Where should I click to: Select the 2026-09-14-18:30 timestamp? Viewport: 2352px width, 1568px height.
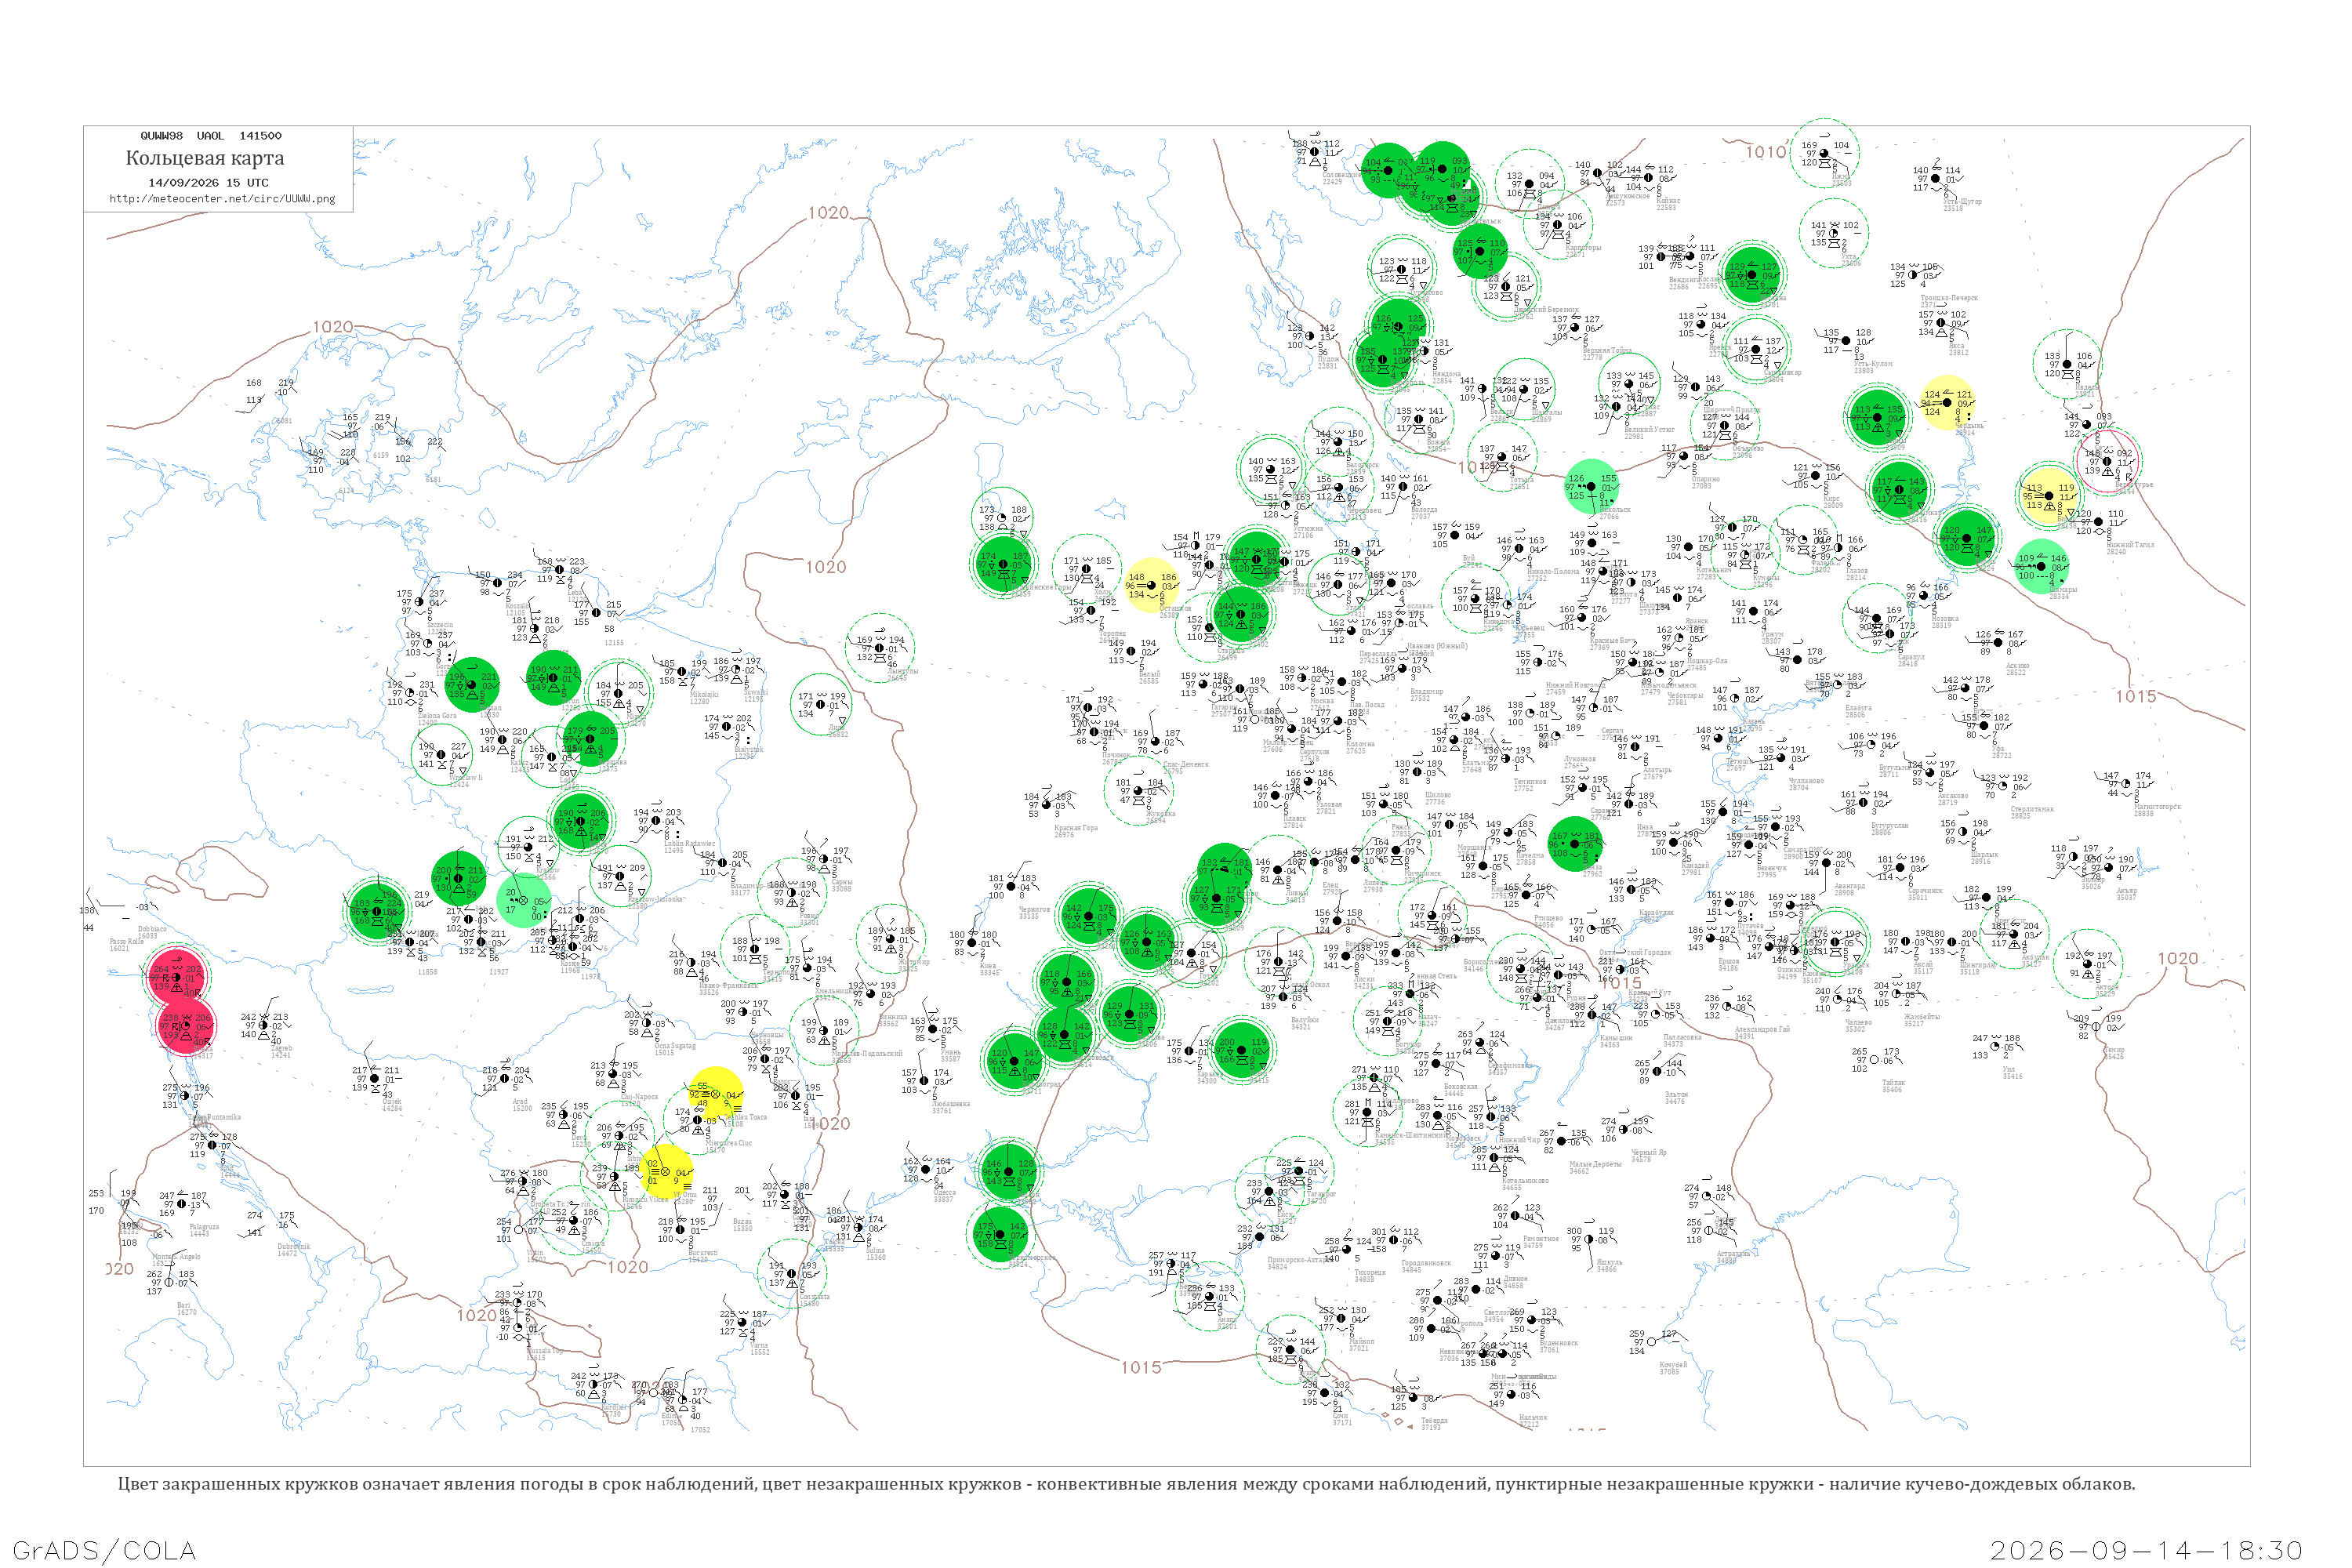(x=2146, y=1550)
